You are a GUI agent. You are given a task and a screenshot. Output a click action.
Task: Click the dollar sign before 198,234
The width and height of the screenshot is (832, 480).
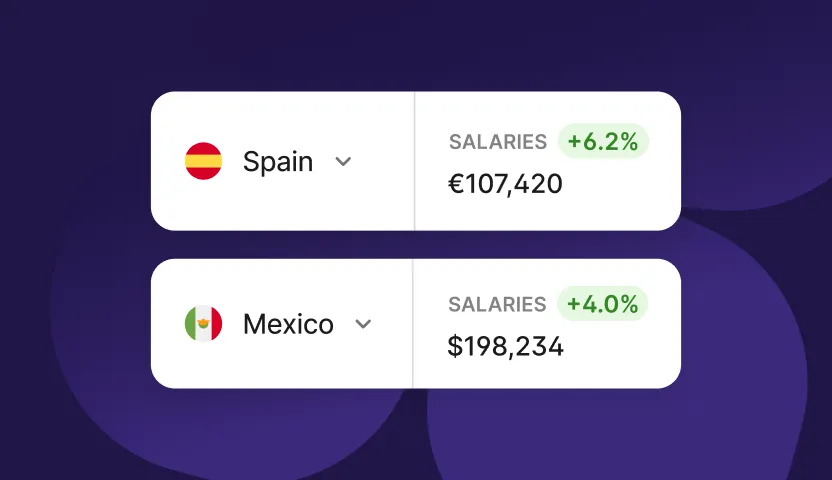point(455,347)
